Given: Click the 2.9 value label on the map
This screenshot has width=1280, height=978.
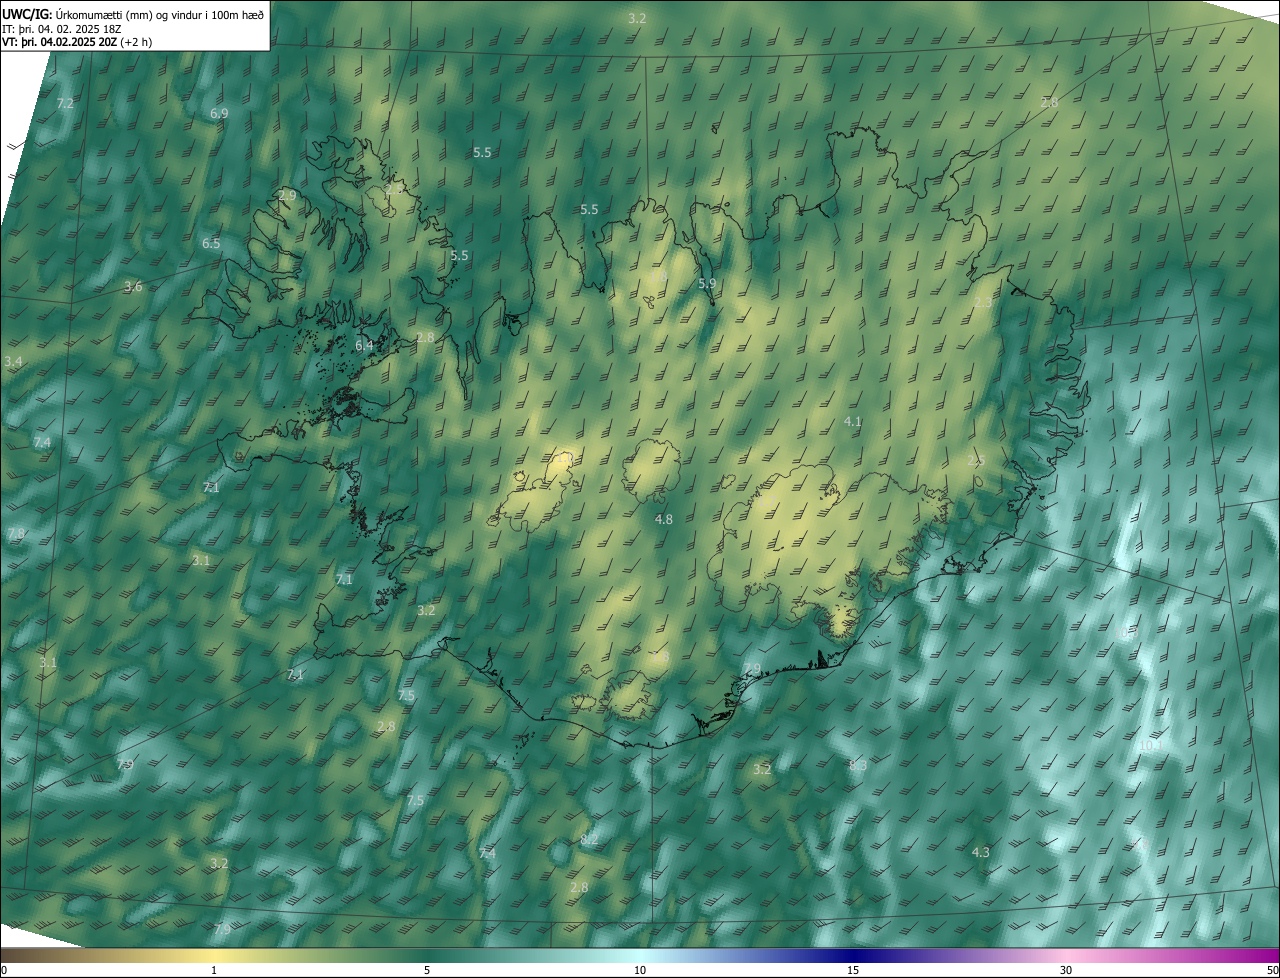Looking at the screenshot, I should point(287,195).
